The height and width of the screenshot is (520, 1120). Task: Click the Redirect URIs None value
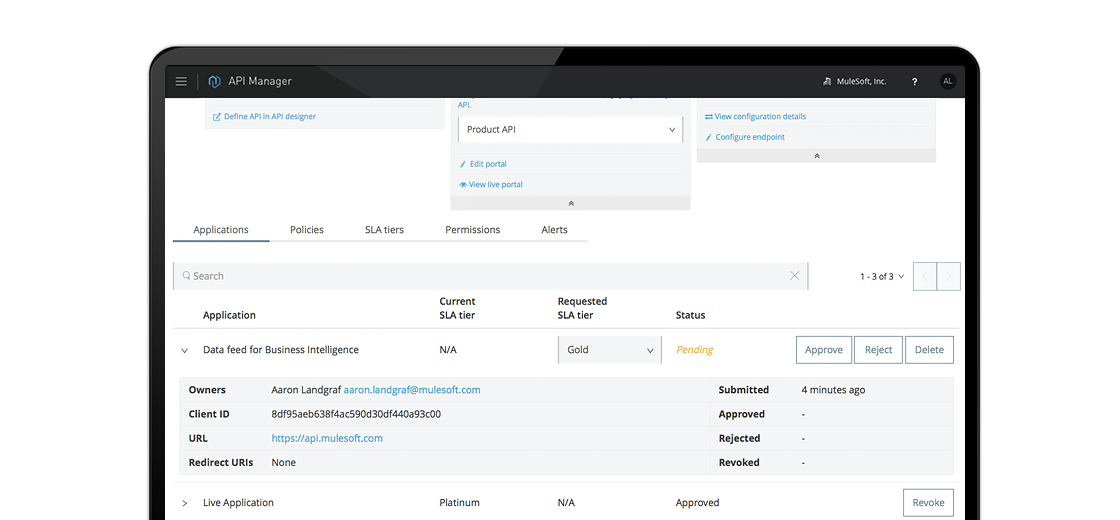coord(284,463)
